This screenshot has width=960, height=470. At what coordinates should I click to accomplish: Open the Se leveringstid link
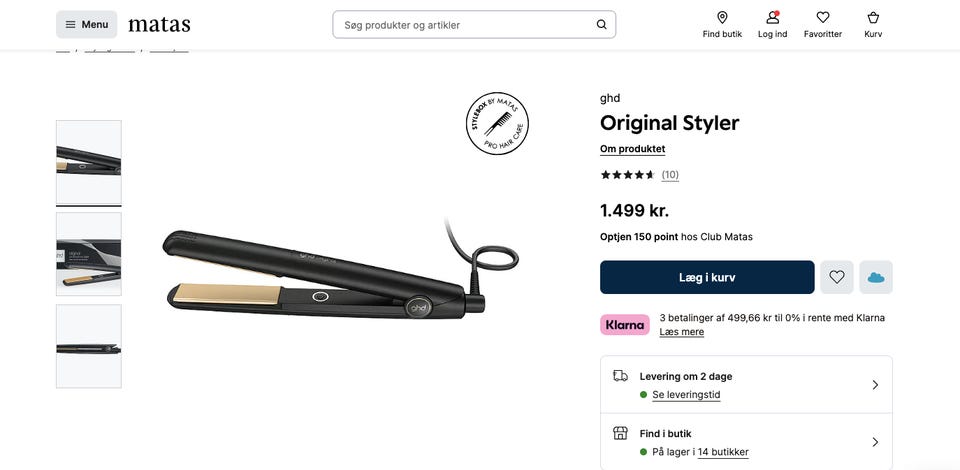click(686, 395)
